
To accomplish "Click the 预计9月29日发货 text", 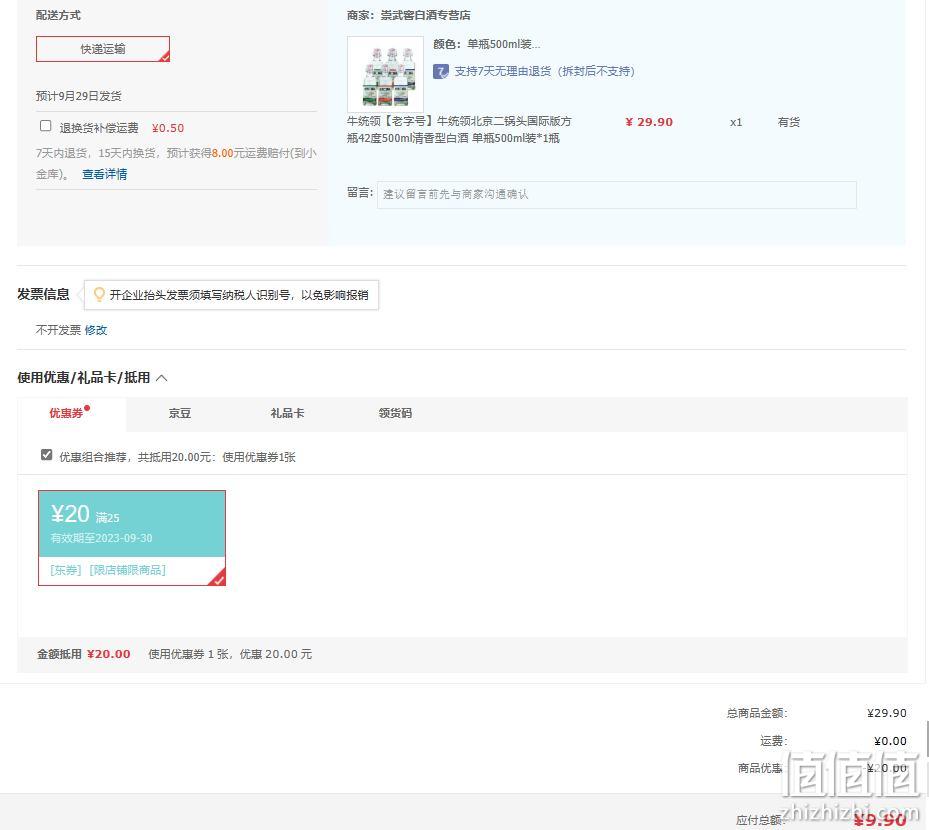I will pos(79,96).
